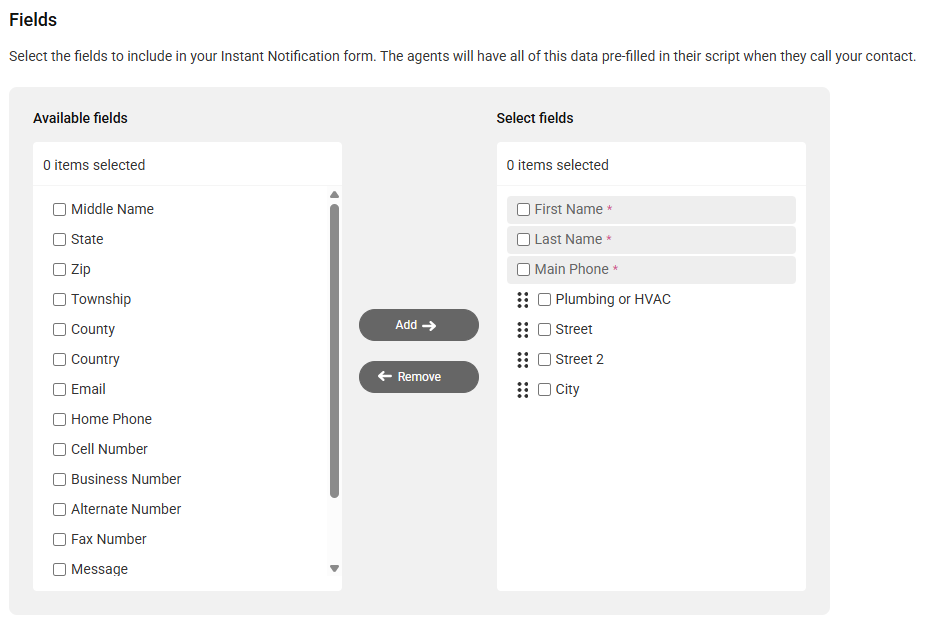Click the drag handle next to Street 2
The height and width of the screenshot is (632, 932).
[522, 360]
